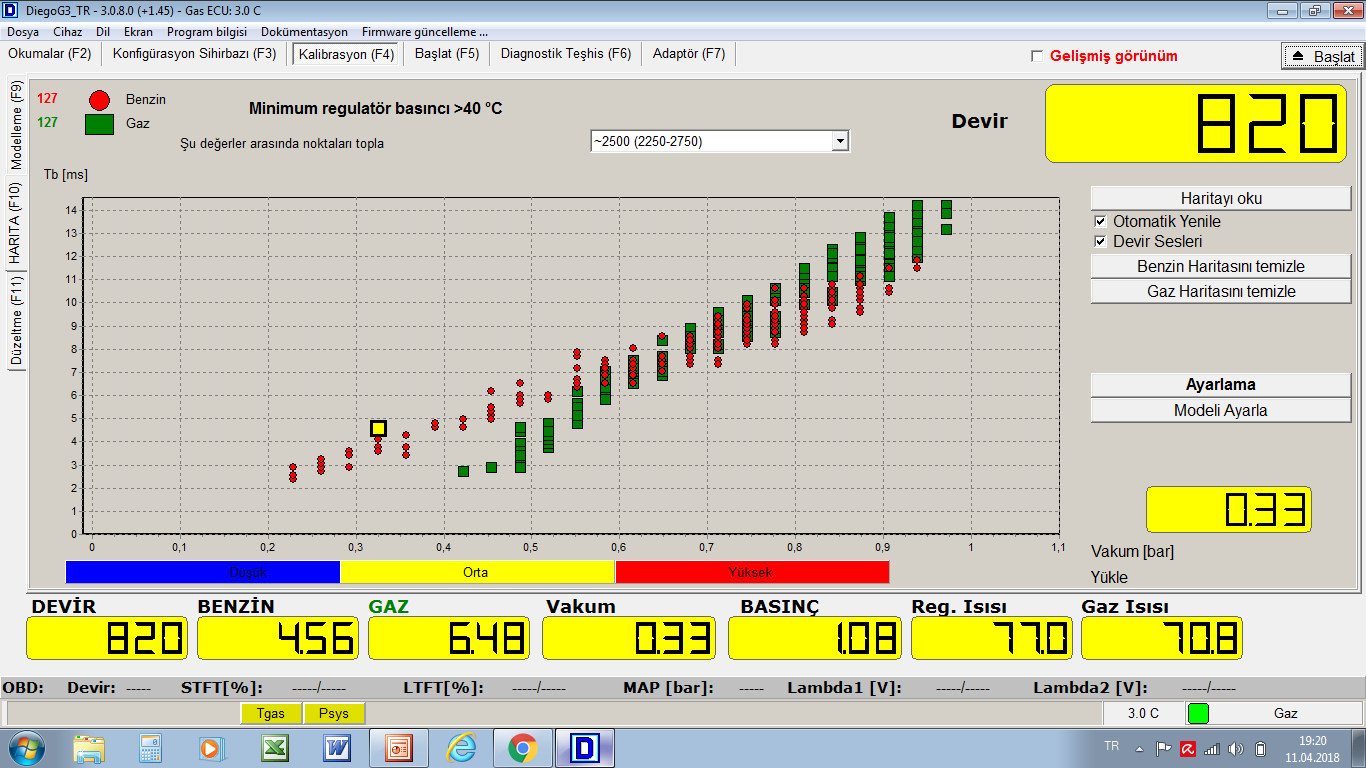This screenshot has width=1366, height=768.
Task: Click the yellow Orta load band
Action: pos(477,572)
